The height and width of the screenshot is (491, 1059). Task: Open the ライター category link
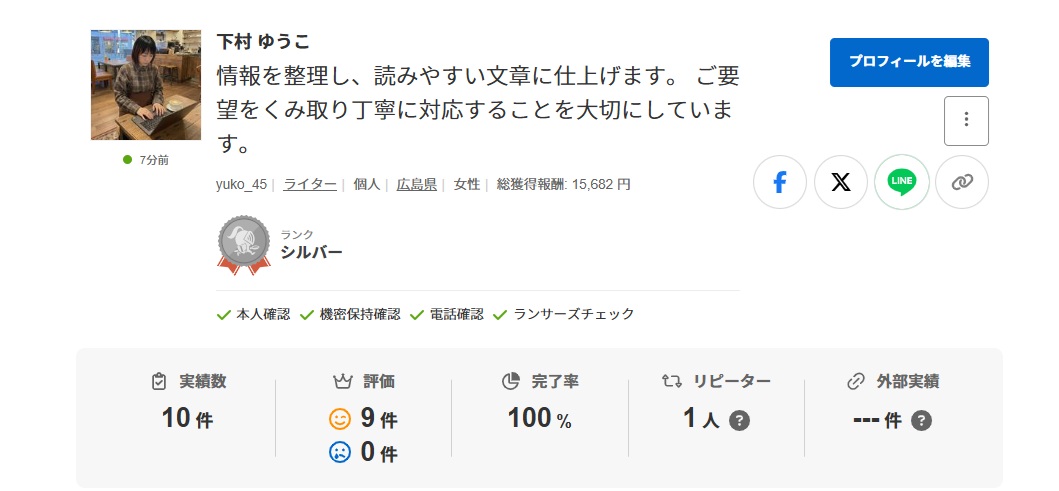coord(310,184)
